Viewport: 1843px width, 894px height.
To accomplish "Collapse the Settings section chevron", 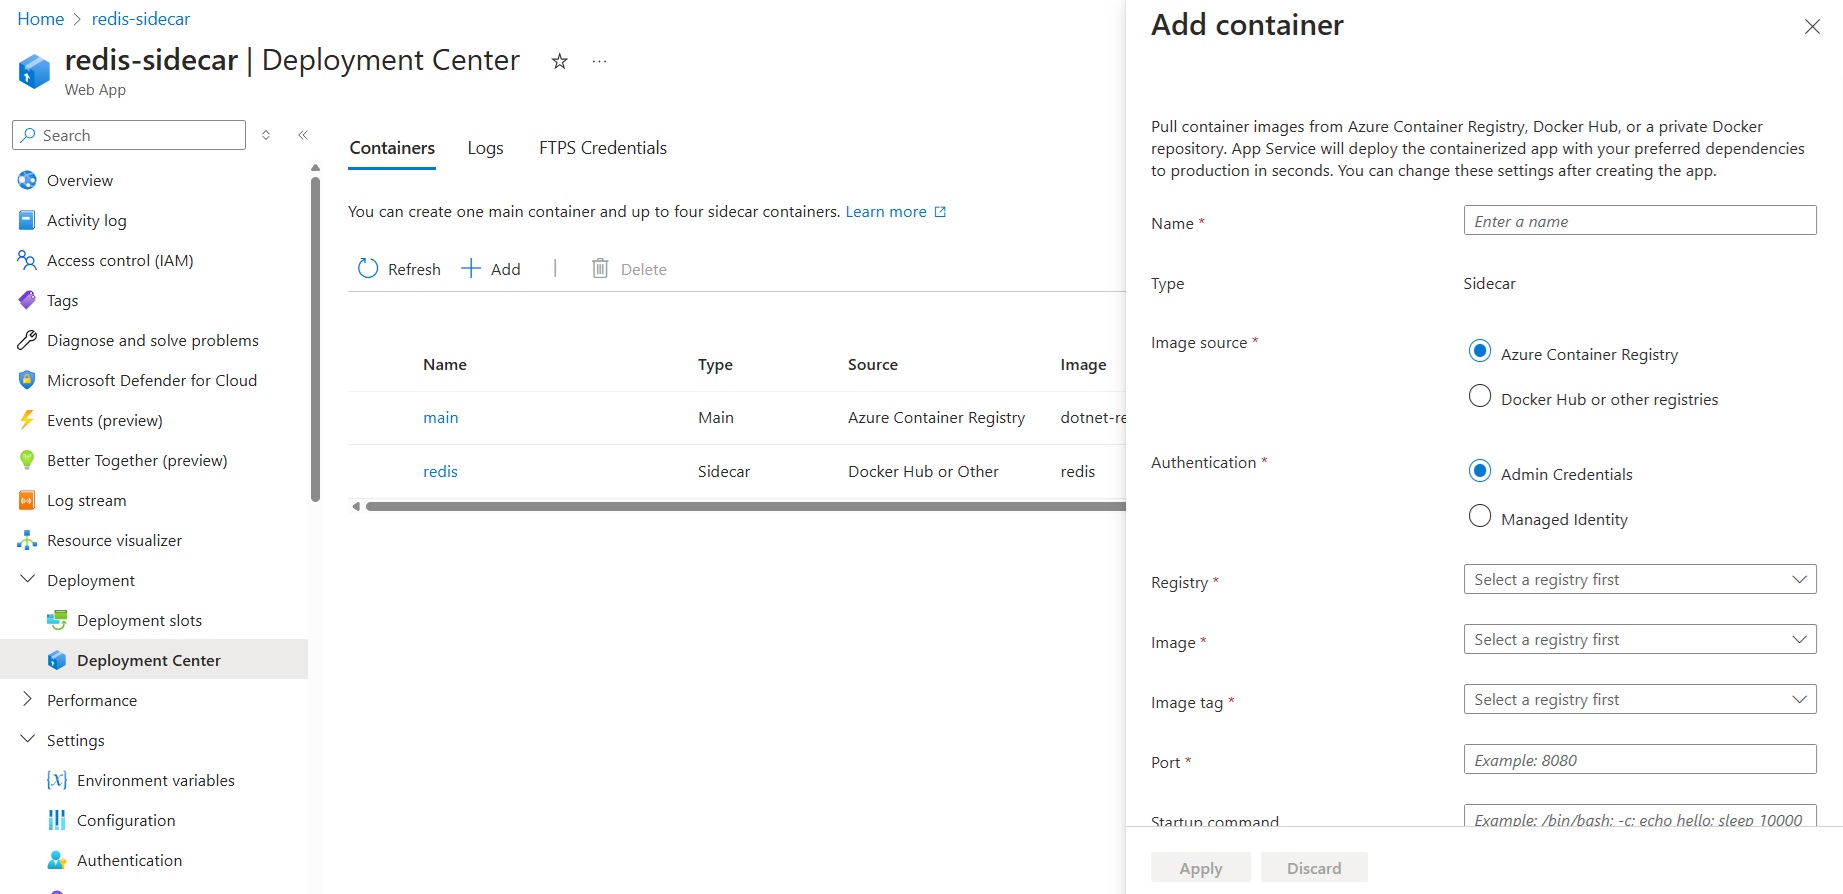I will tap(27, 739).
